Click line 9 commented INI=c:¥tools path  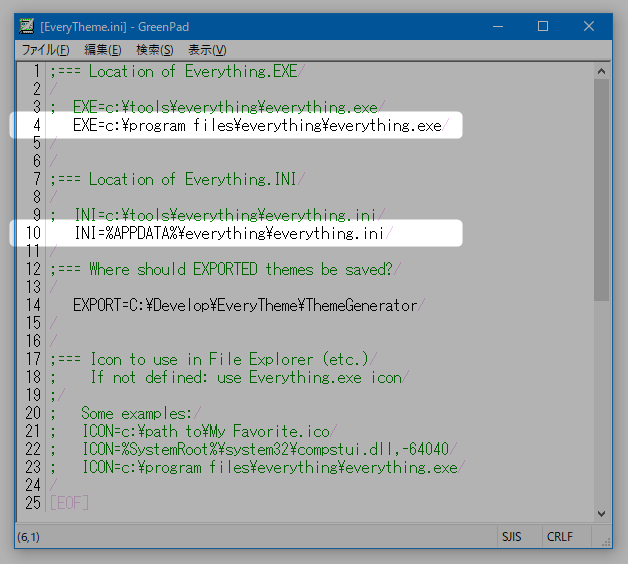click(x=213, y=215)
